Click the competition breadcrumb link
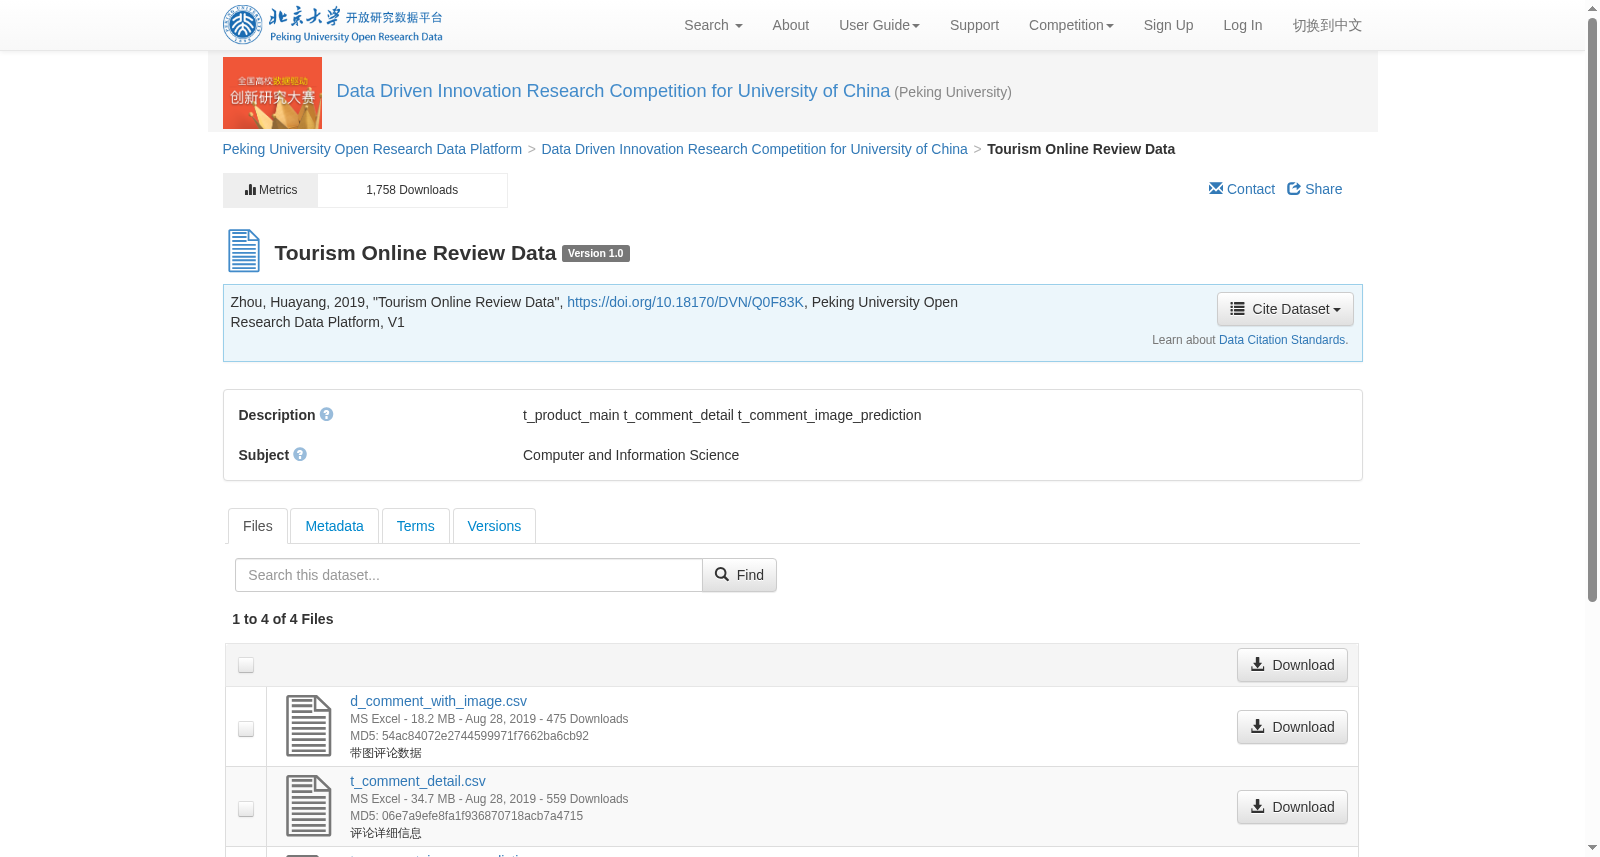The height and width of the screenshot is (857, 1600). click(754, 149)
